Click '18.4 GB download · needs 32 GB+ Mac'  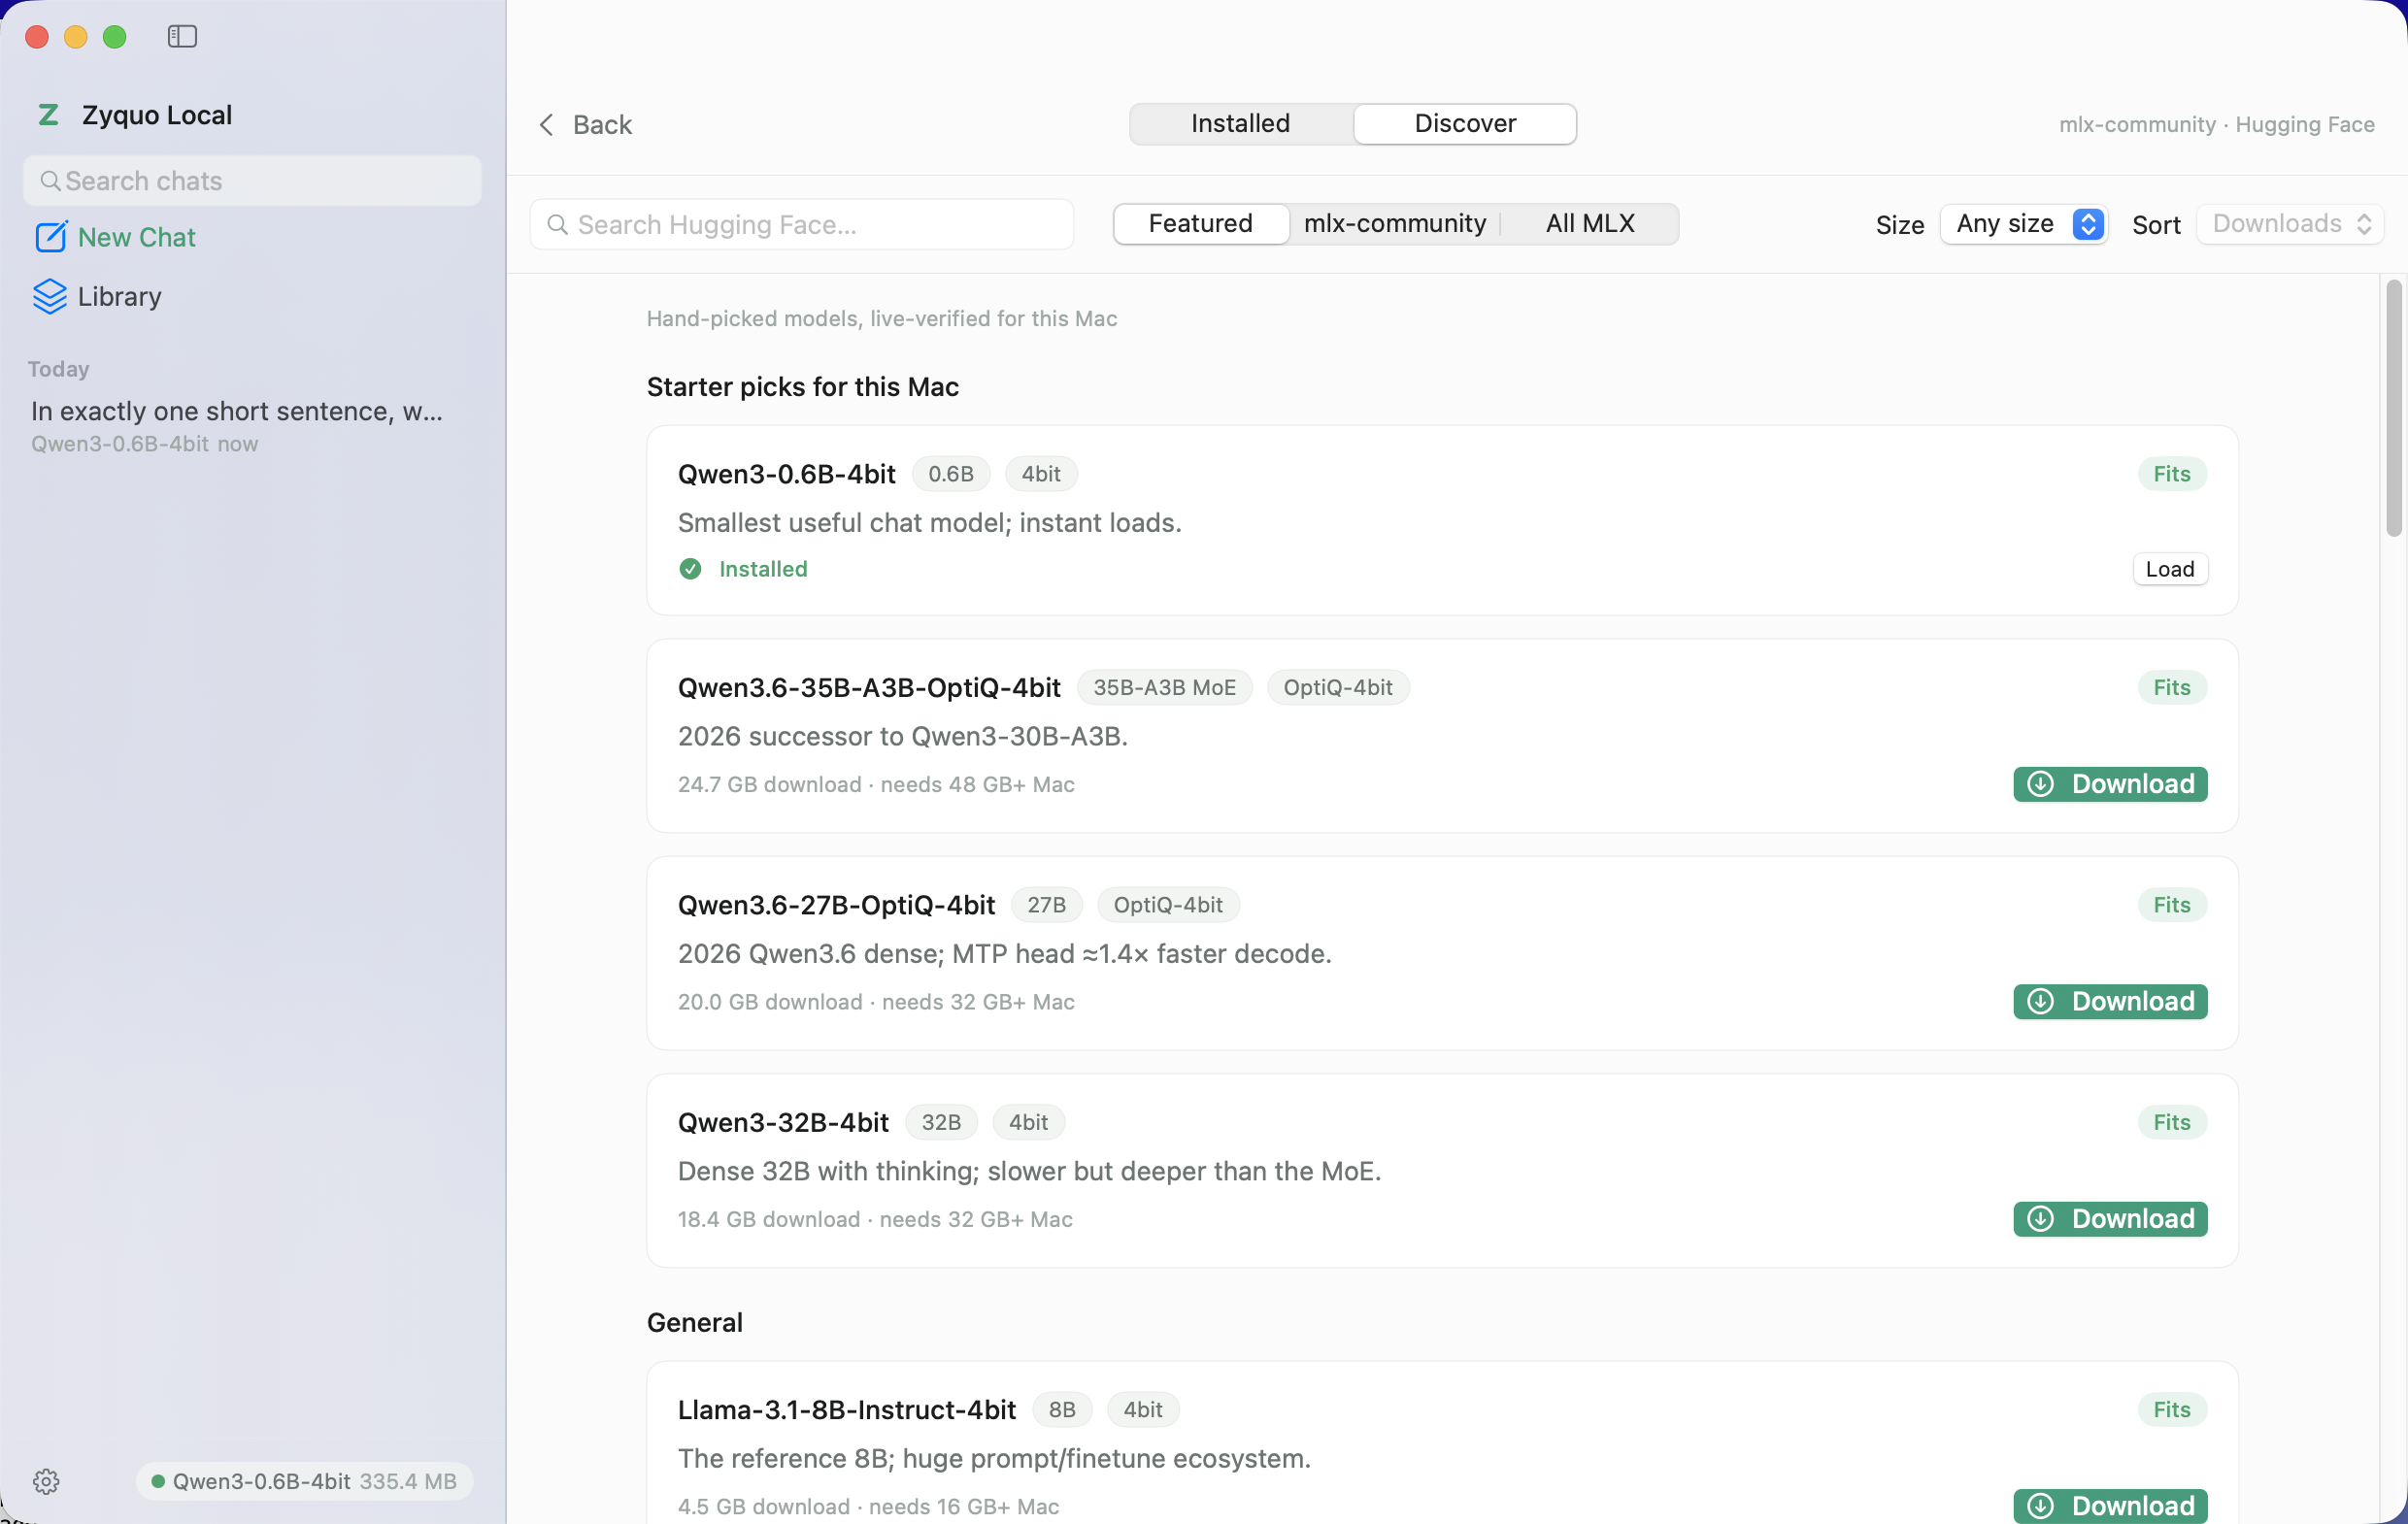tap(875, 1219)
